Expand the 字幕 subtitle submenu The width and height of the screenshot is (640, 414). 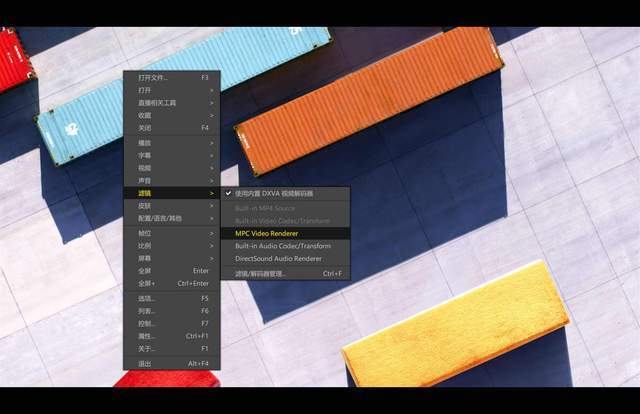click(172, 156)
